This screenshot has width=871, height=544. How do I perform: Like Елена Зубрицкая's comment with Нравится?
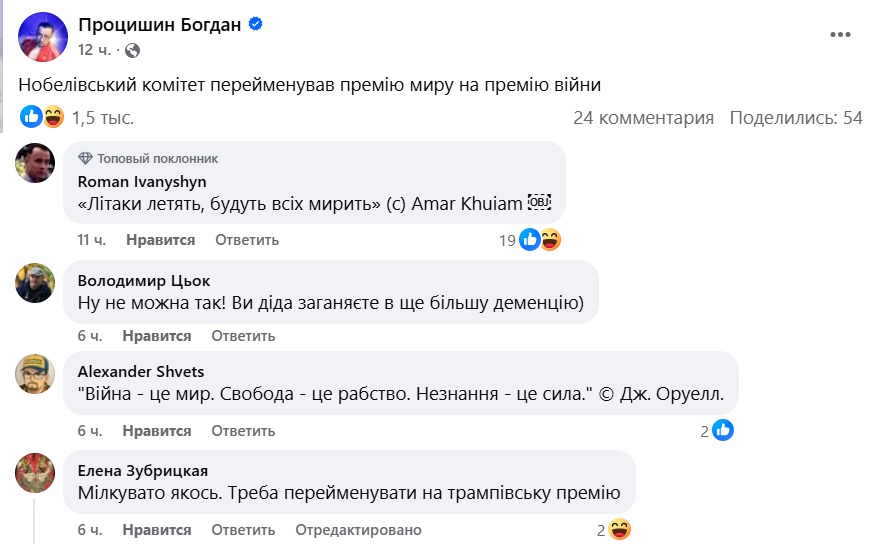click(x=156, y=530)
